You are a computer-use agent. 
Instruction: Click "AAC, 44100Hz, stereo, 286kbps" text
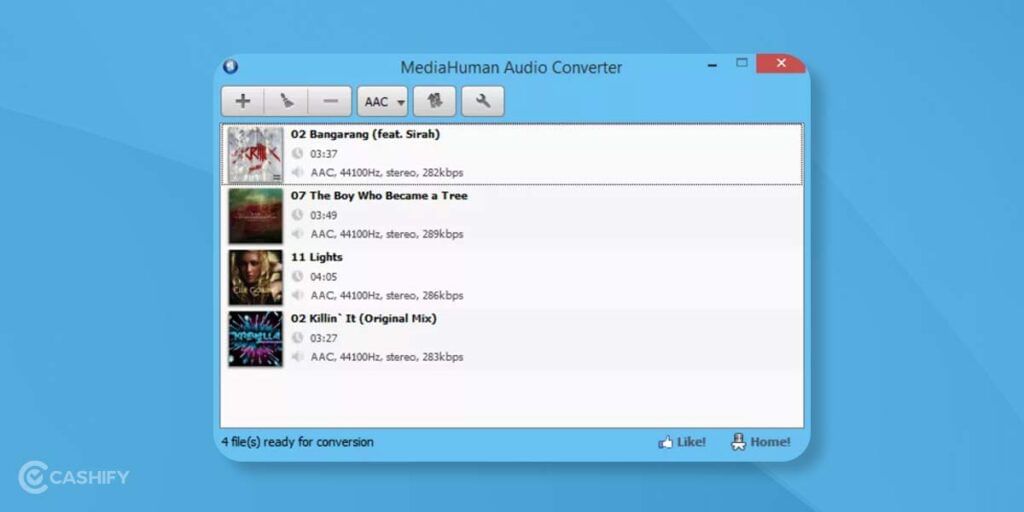[x=387, y=296]
